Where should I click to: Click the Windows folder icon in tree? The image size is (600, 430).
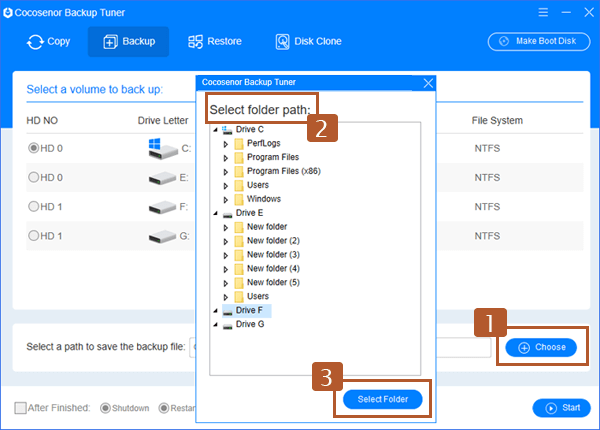coord(239,199)
